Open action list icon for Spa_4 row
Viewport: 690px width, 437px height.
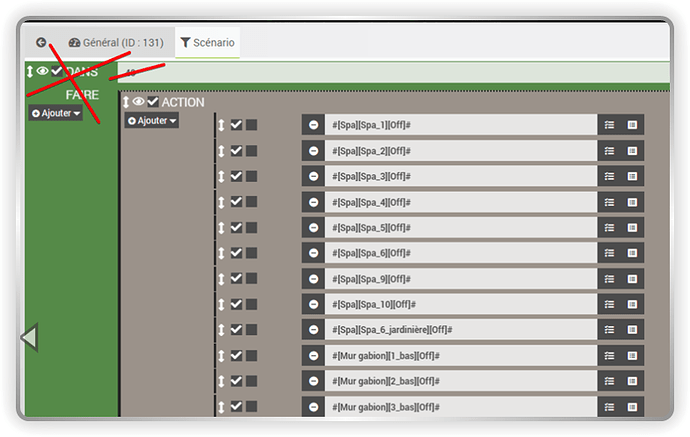tap(609, 202)
